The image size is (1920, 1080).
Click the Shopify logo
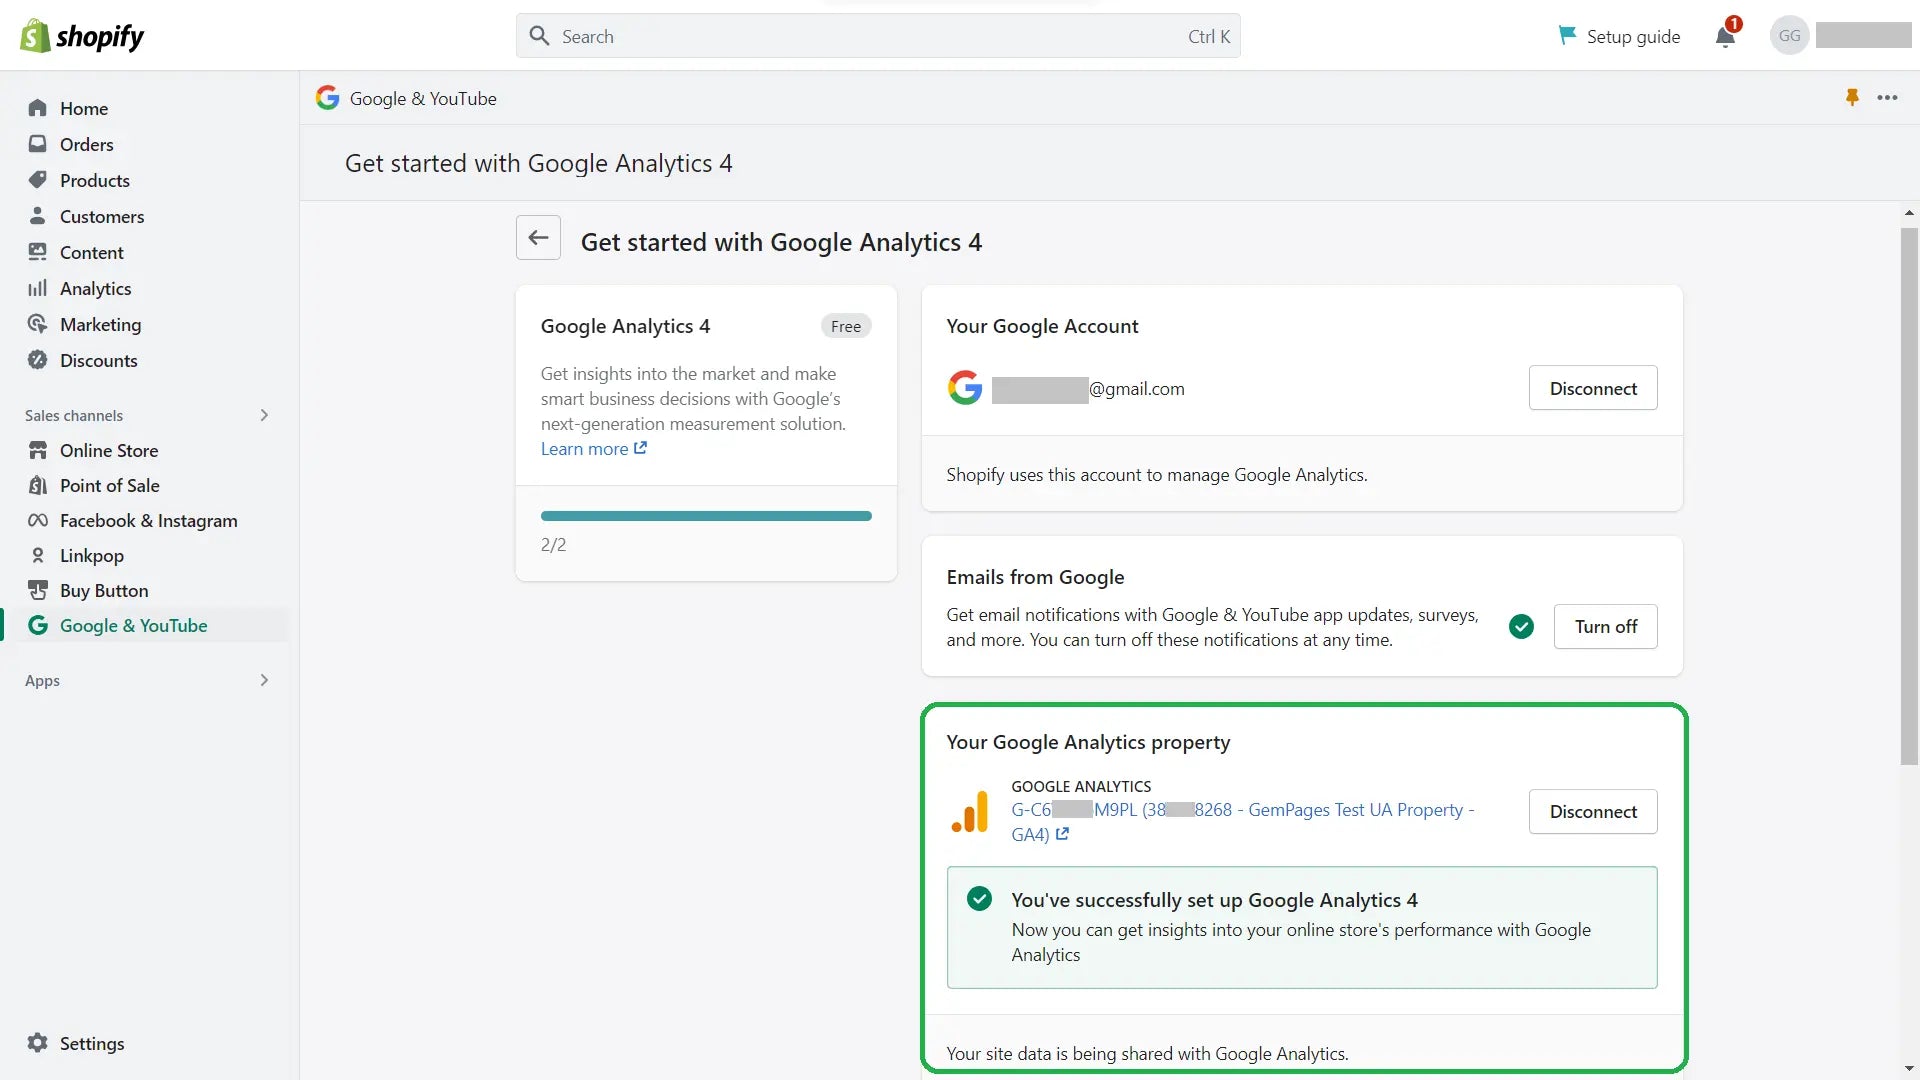pyautogui.click(x=82, y=36)
